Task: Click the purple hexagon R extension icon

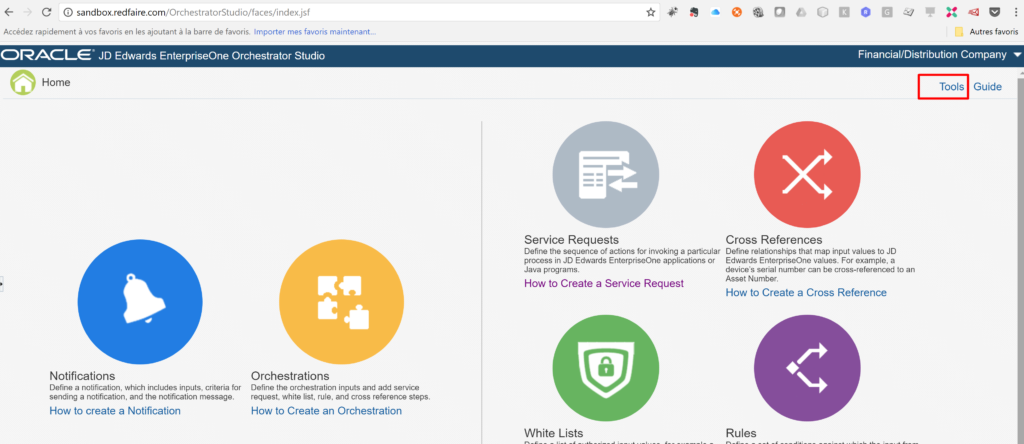Action: 865,12
